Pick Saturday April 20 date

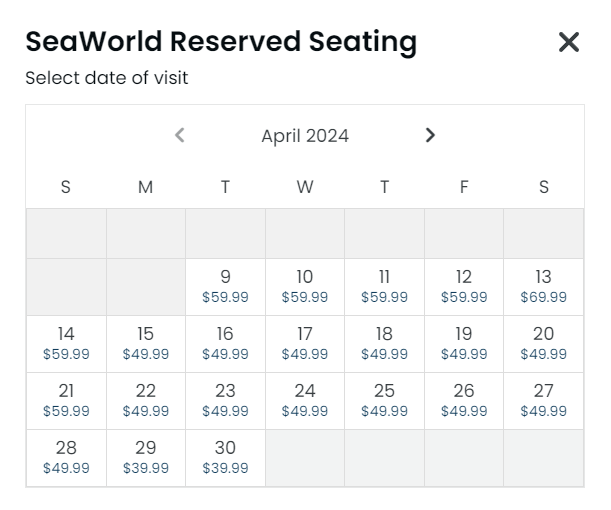pyautogui.click(x=543, y=343)
